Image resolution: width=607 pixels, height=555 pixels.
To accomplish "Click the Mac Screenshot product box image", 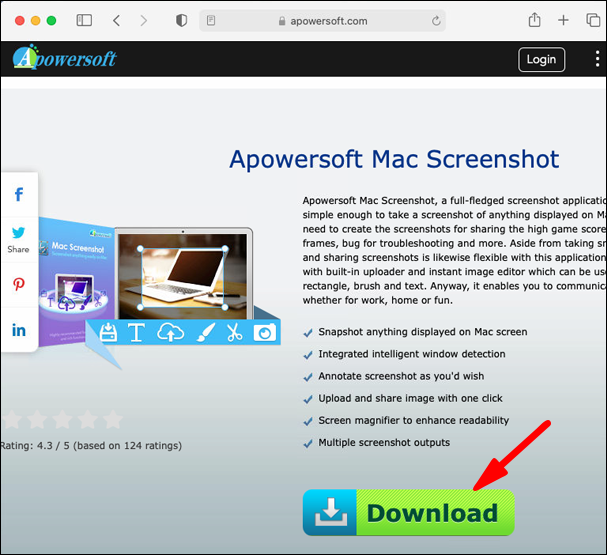I will (76, 281).
